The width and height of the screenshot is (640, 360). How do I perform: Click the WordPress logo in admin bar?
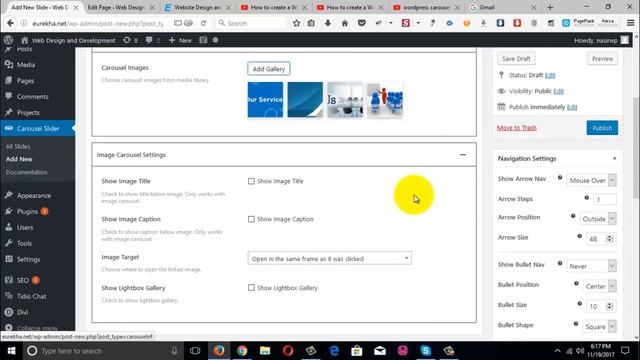click(8, 40)
